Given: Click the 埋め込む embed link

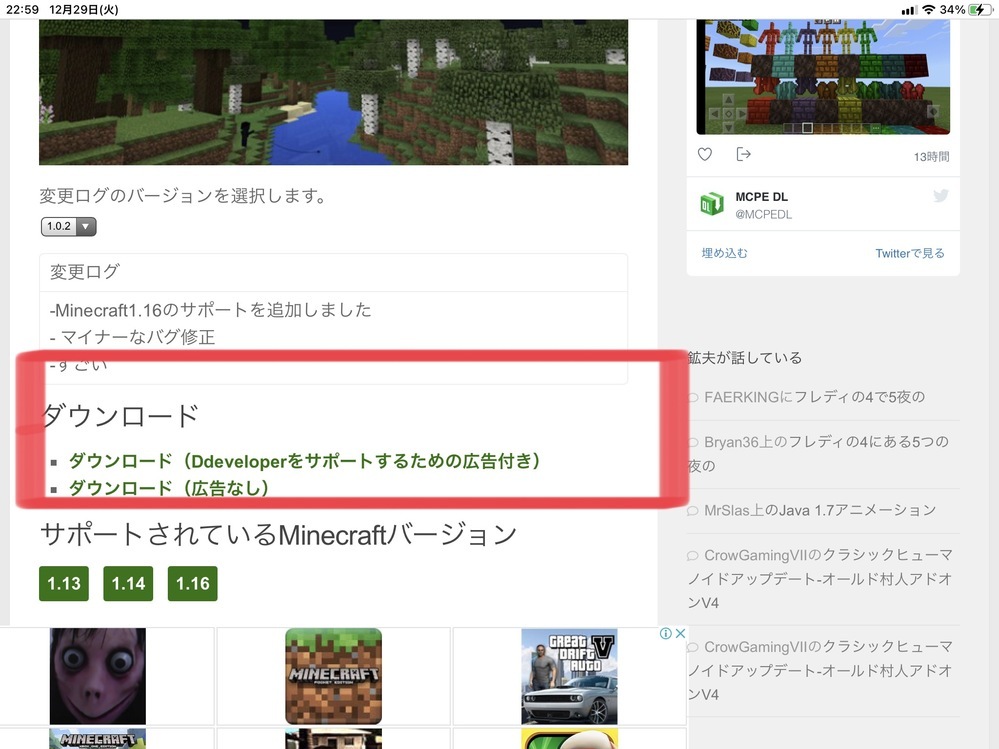Looking at the screenshot, I should (724, 253).
